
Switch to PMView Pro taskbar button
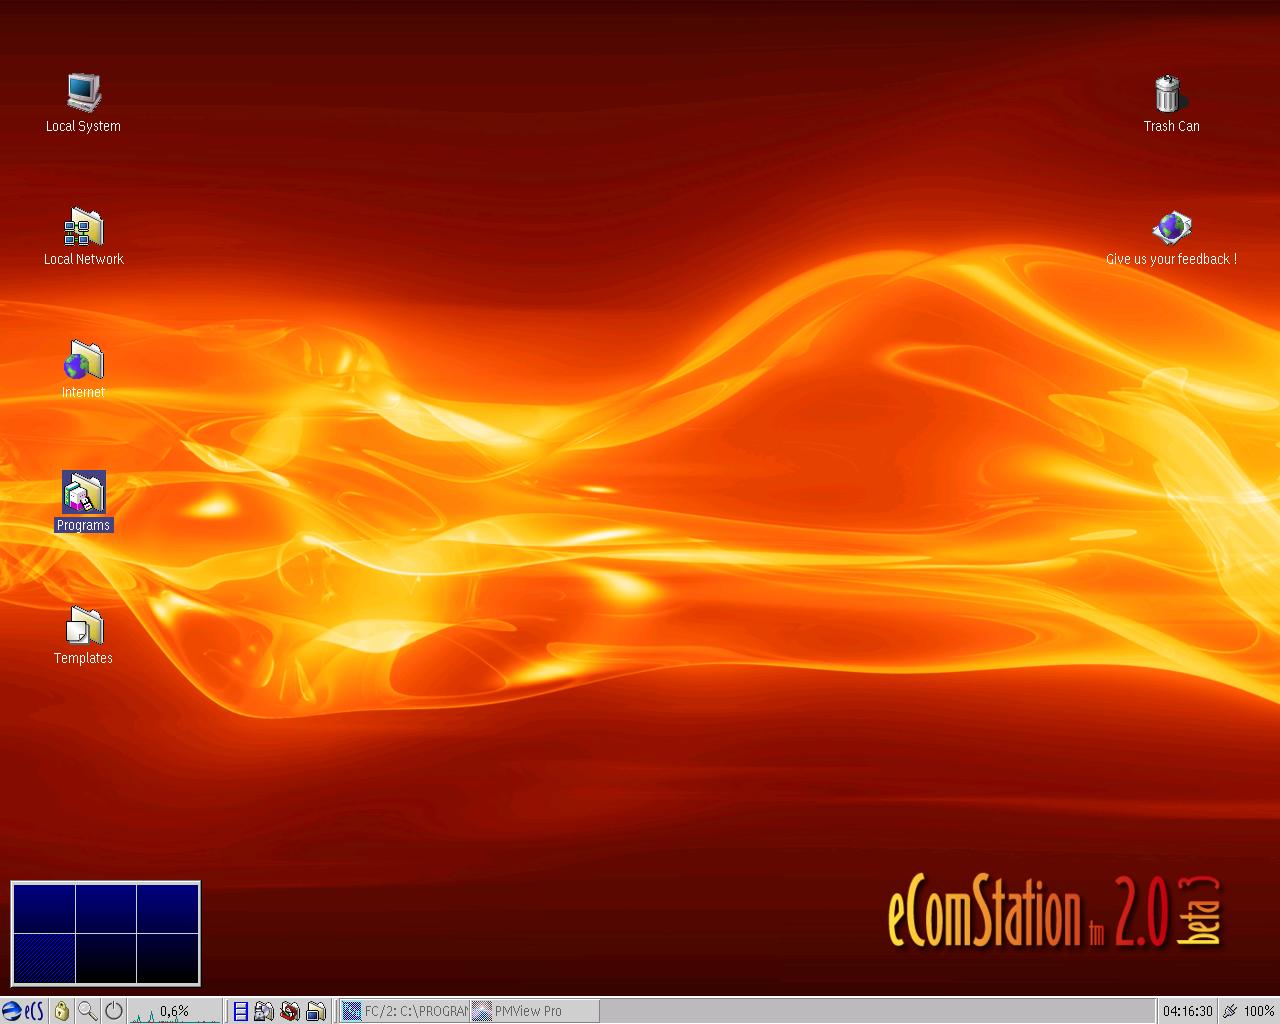[534, 1011]
